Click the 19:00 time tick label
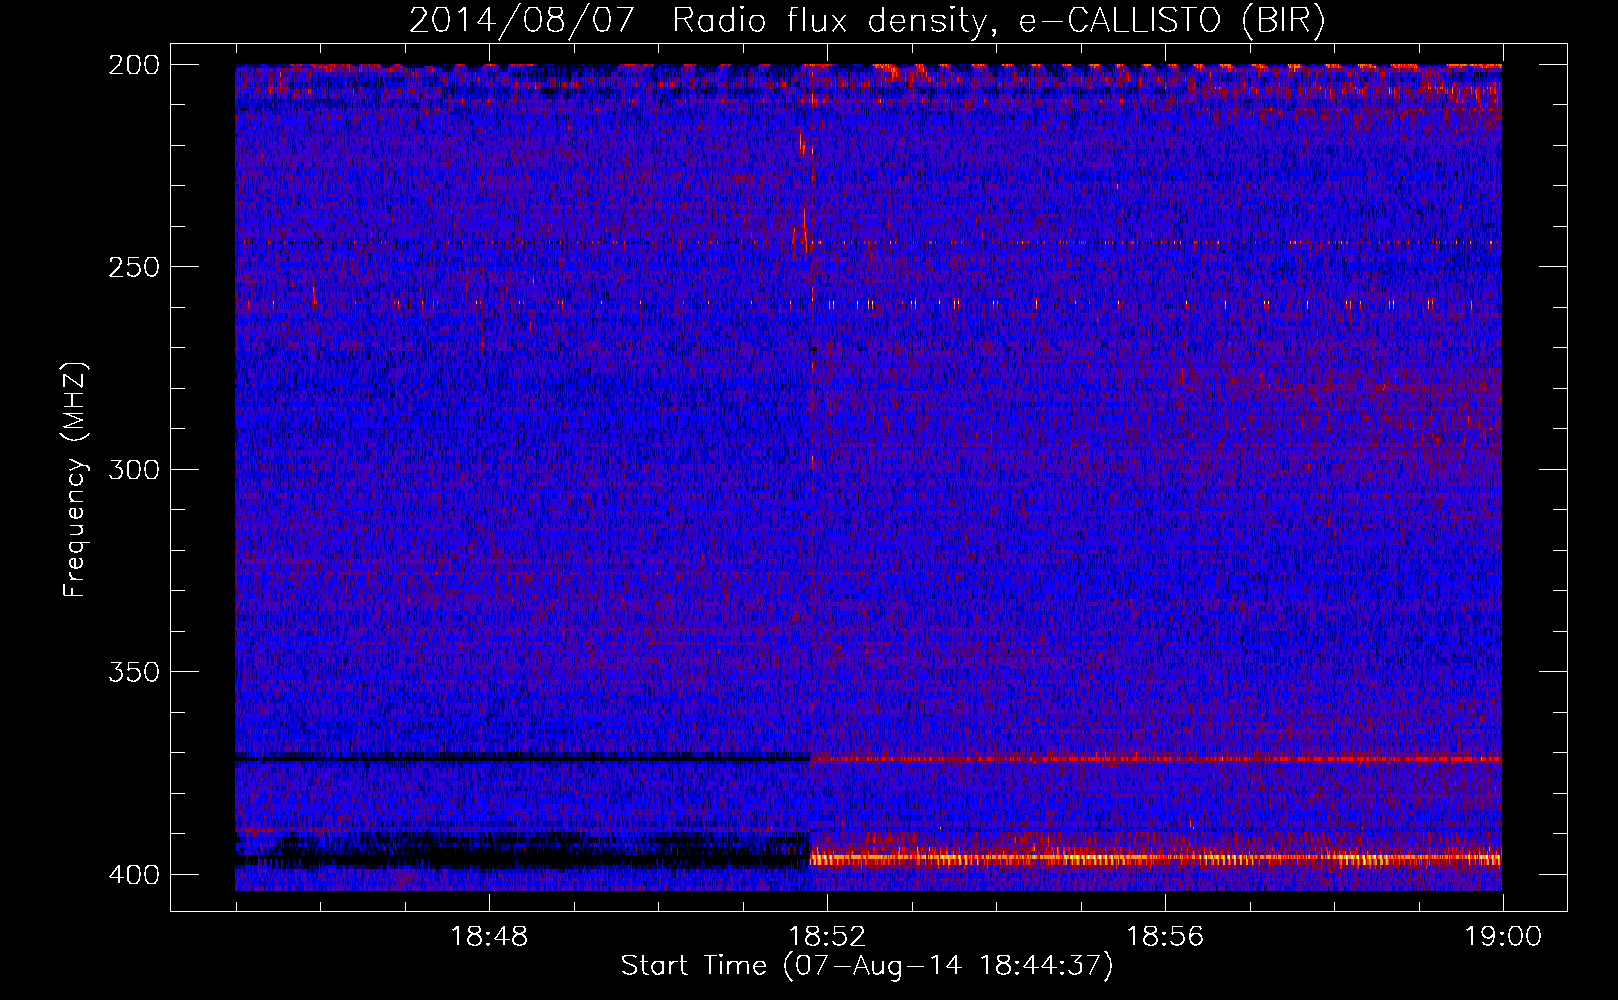 tap(1503, 937)
